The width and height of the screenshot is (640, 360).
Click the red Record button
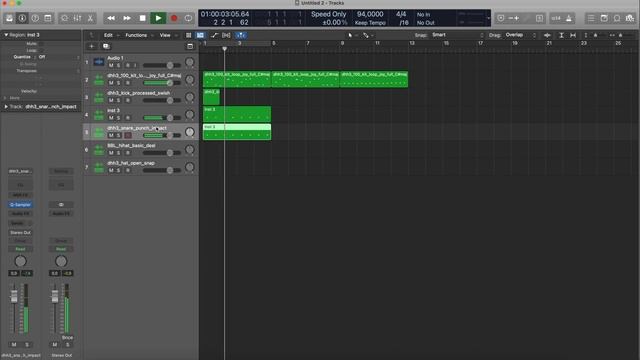point(174,18)
